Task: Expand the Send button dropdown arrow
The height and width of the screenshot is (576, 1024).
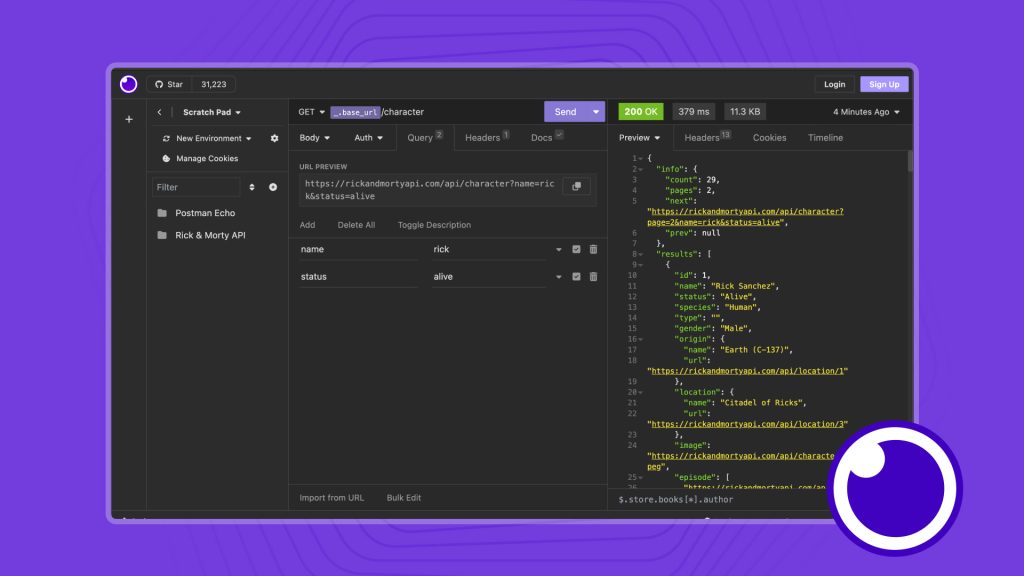Action: coord(596,112)
